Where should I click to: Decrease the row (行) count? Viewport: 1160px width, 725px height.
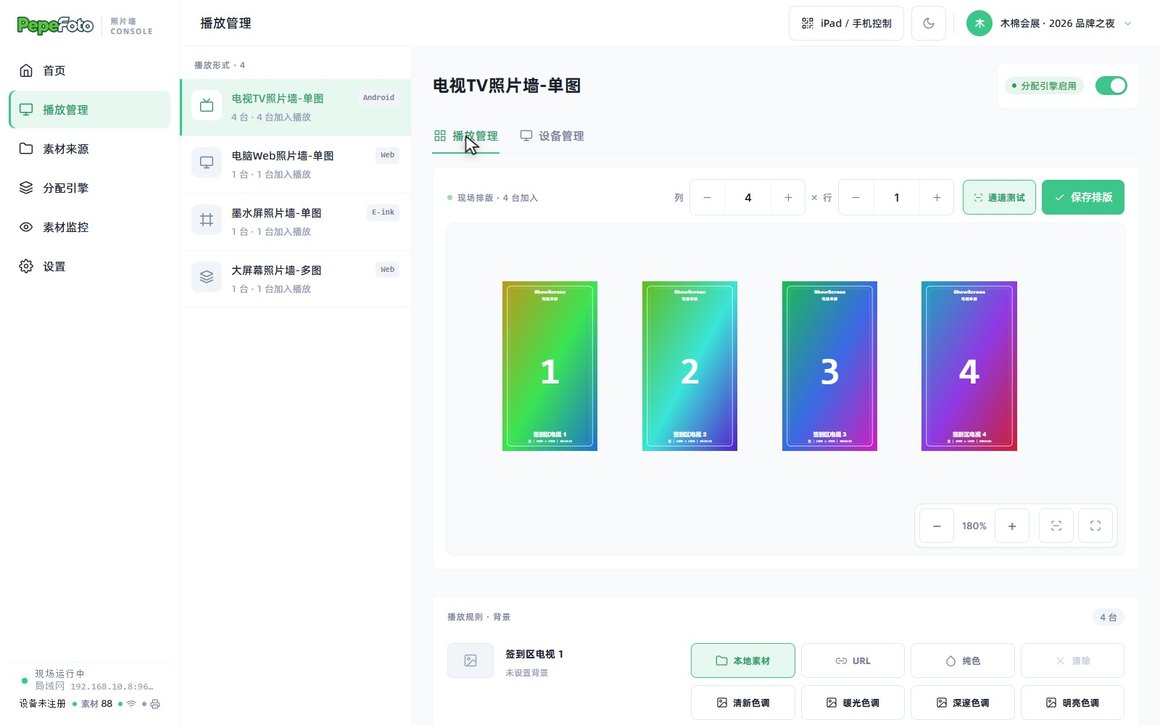click(856, 198)
